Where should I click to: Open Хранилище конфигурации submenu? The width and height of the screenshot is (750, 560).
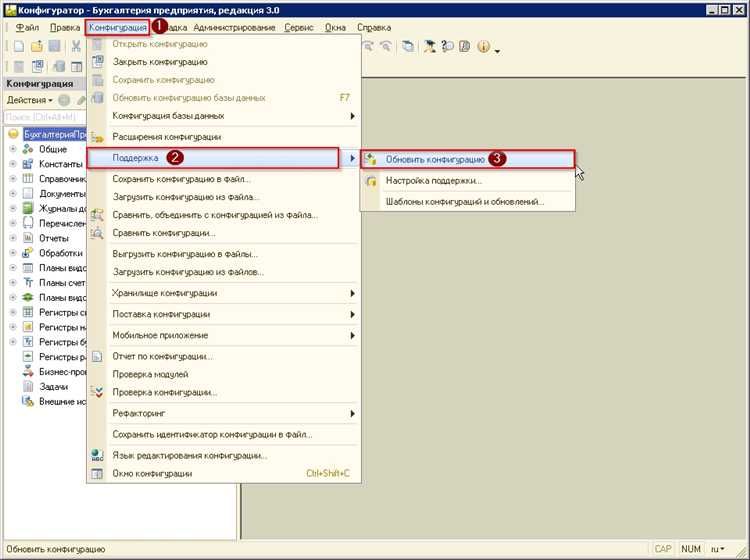223,293
